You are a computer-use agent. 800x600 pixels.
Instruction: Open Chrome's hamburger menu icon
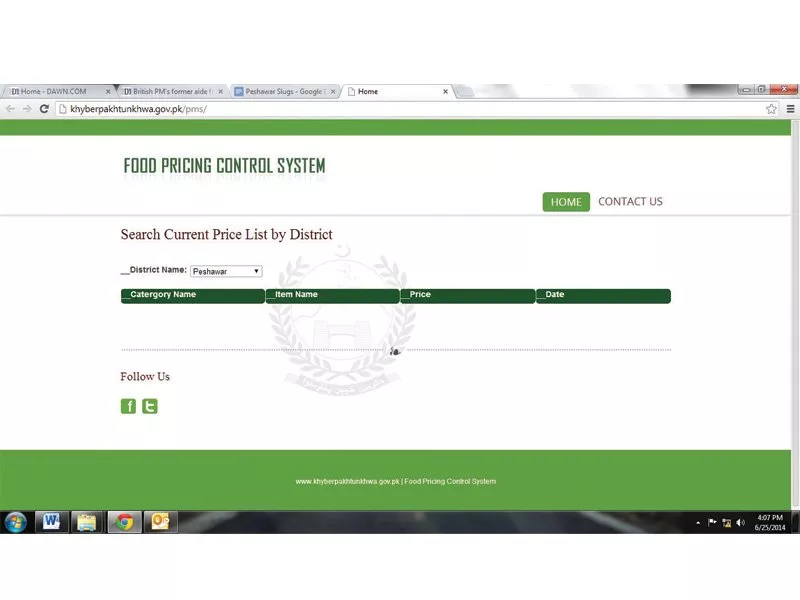click(x=790, y=109)
